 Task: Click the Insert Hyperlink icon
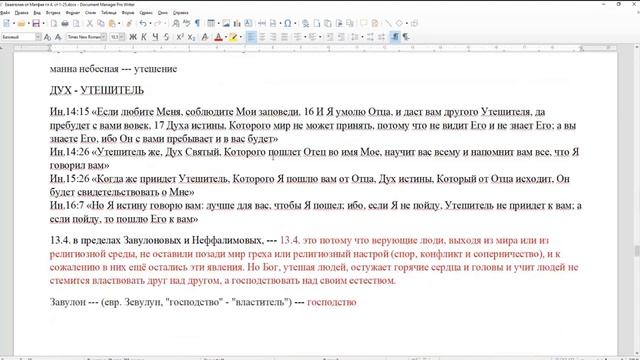(305, 23)
